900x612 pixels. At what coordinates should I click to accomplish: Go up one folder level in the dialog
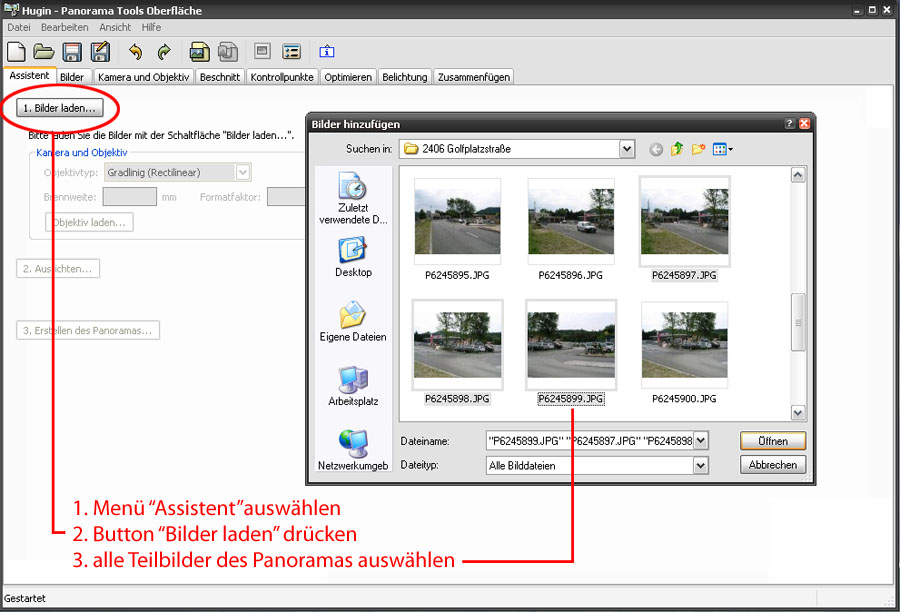(x=677, y=149)
